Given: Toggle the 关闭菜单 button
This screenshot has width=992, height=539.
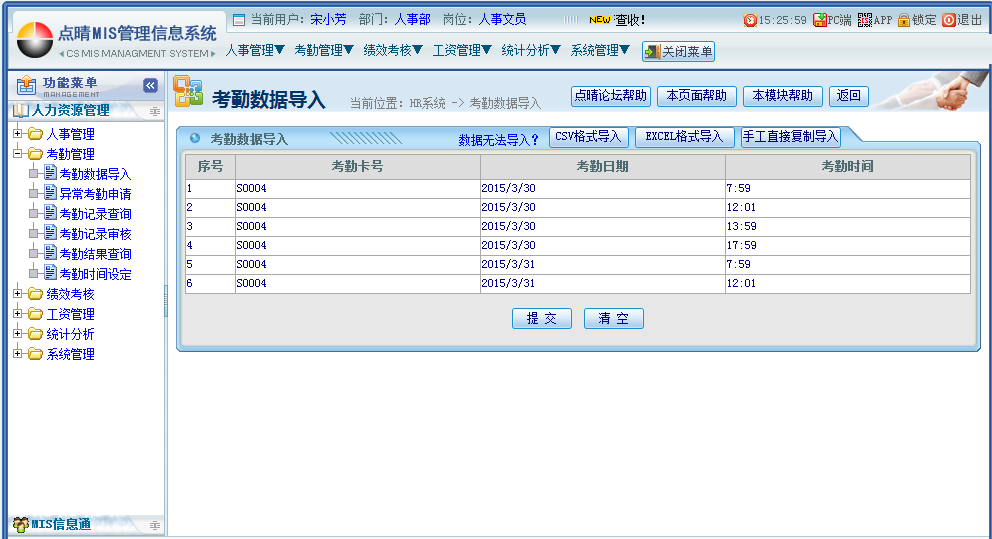Looking at the screenshot, I should coord(678,51).
